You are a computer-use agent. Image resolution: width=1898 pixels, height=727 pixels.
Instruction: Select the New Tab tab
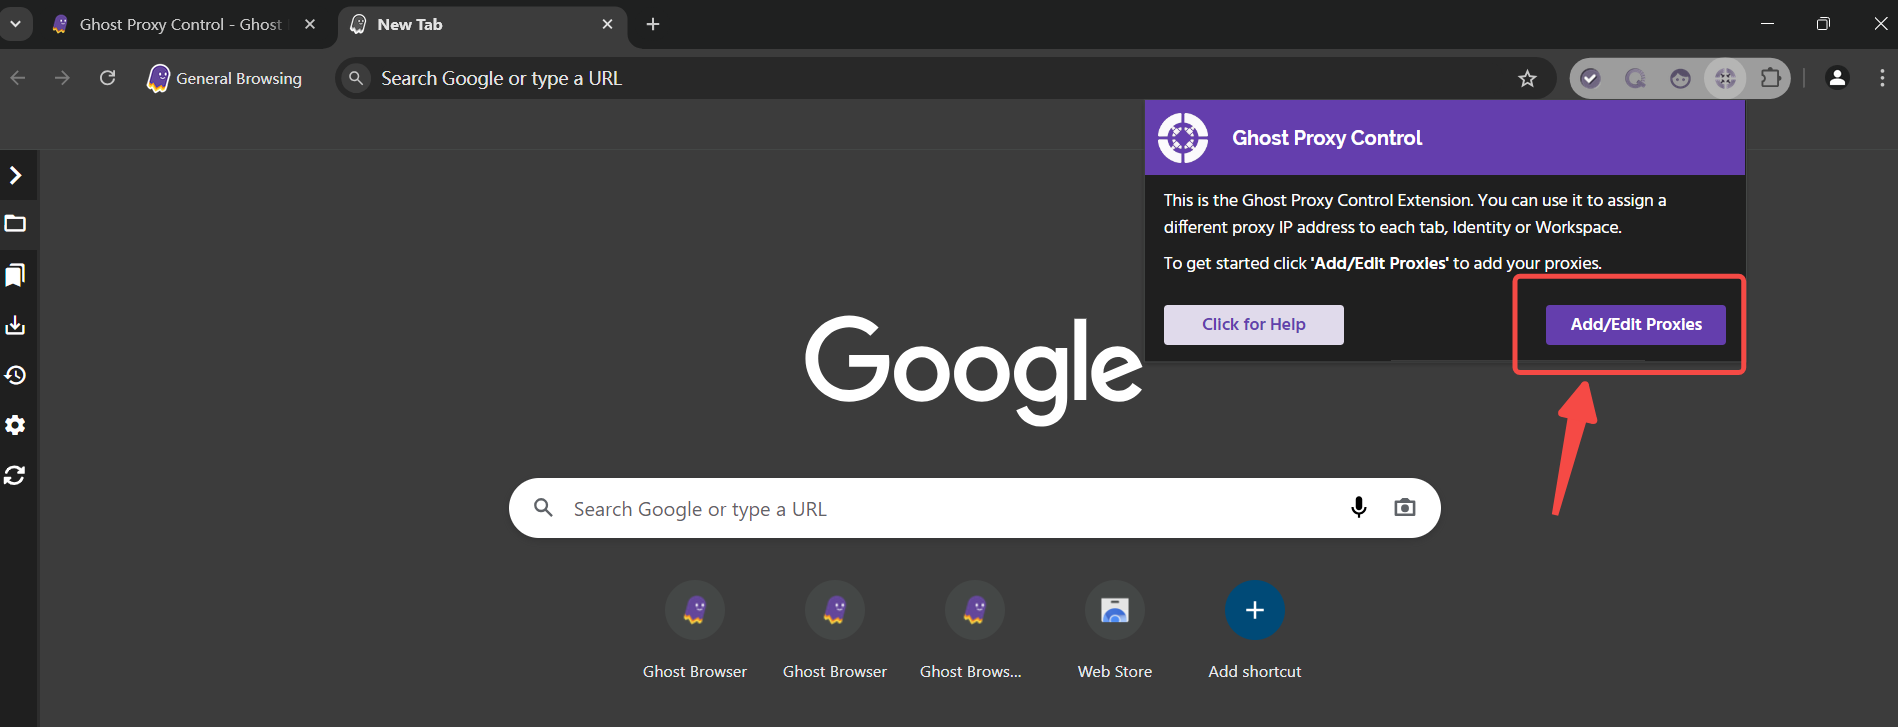click(484, 24)
